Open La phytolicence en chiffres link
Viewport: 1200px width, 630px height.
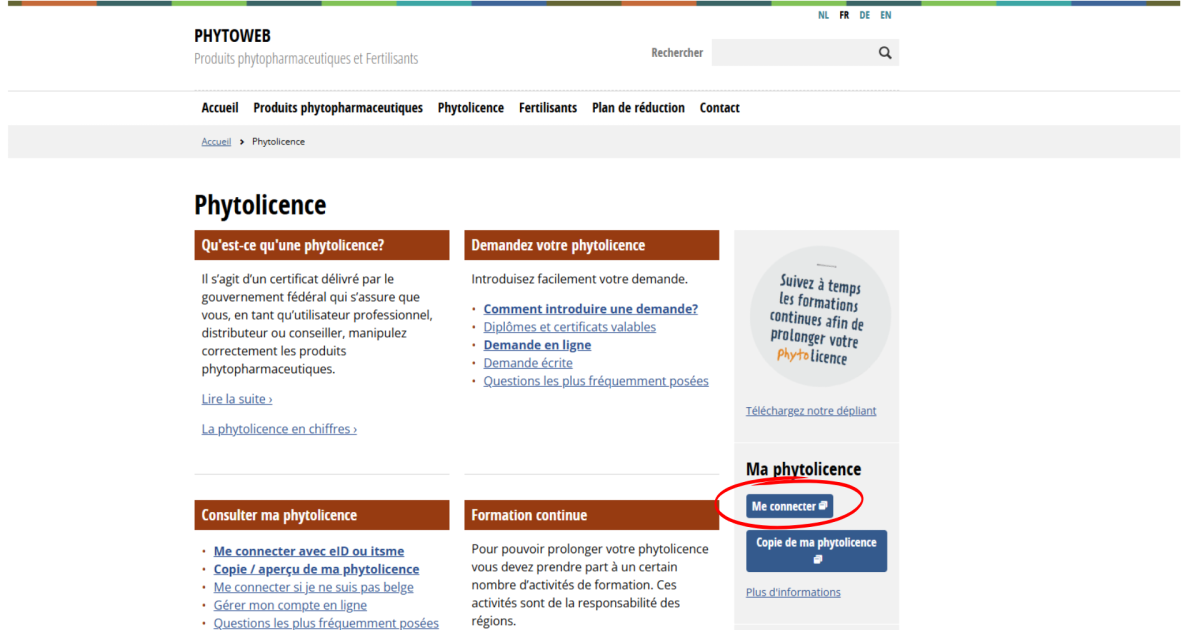[279, 429]
